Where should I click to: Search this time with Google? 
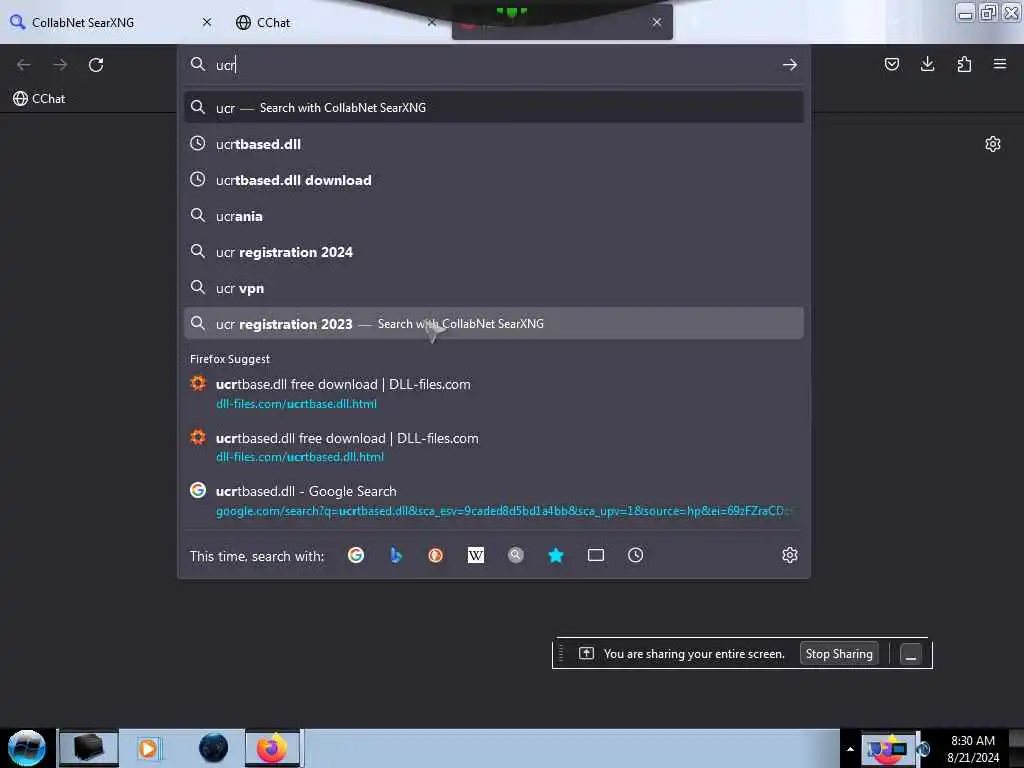tap(356, 555)
